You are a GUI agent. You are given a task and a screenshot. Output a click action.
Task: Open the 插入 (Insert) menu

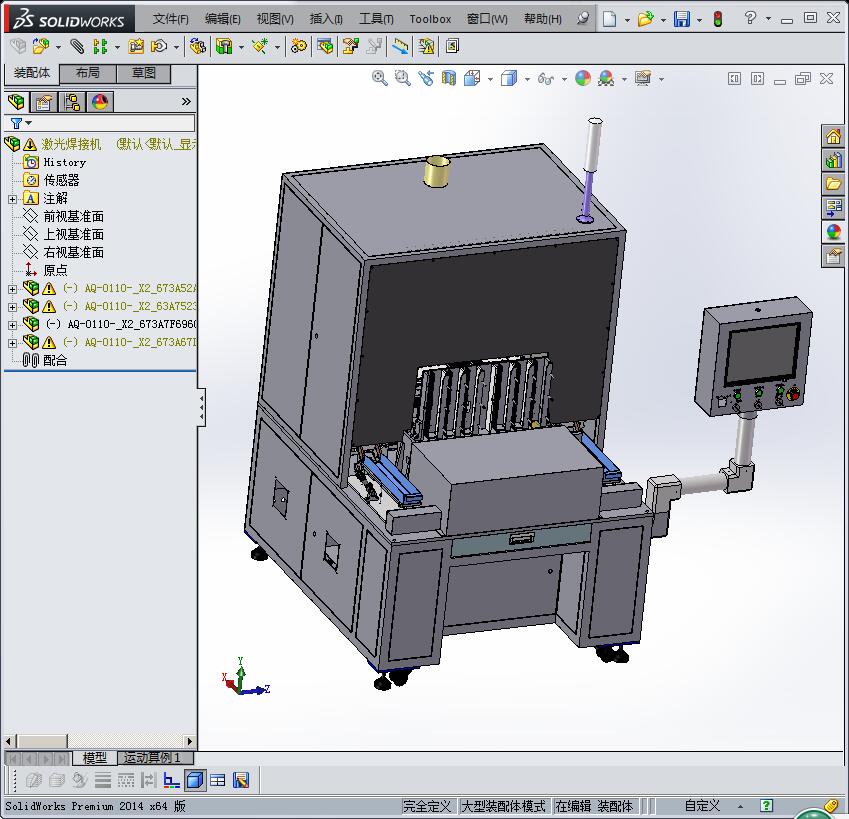coord(326,19)
